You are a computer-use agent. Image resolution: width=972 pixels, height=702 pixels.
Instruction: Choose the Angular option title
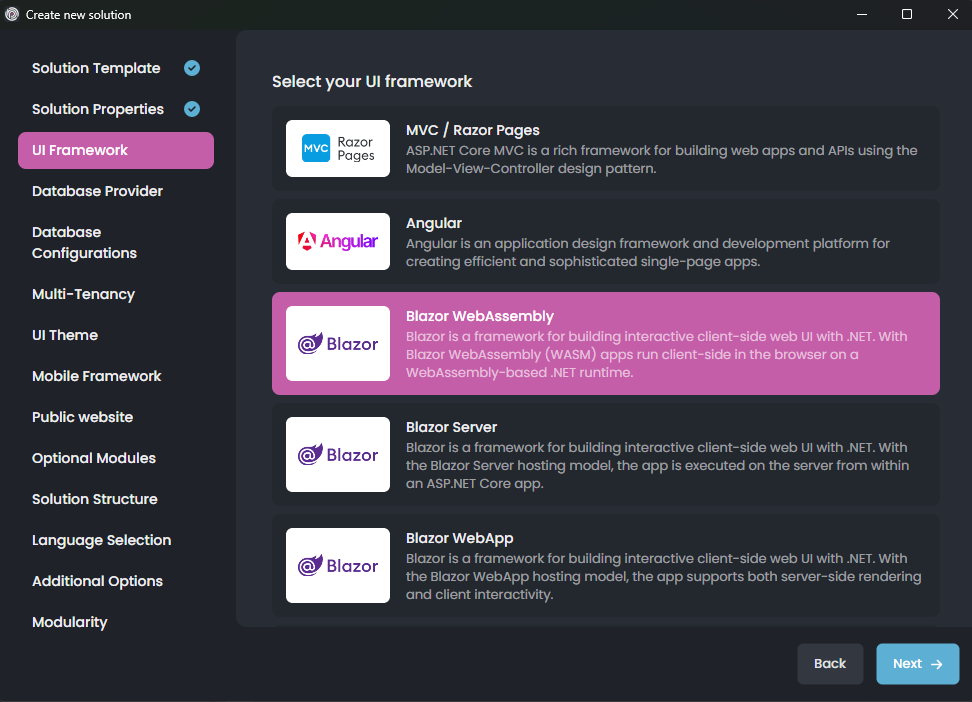[434, 223]
